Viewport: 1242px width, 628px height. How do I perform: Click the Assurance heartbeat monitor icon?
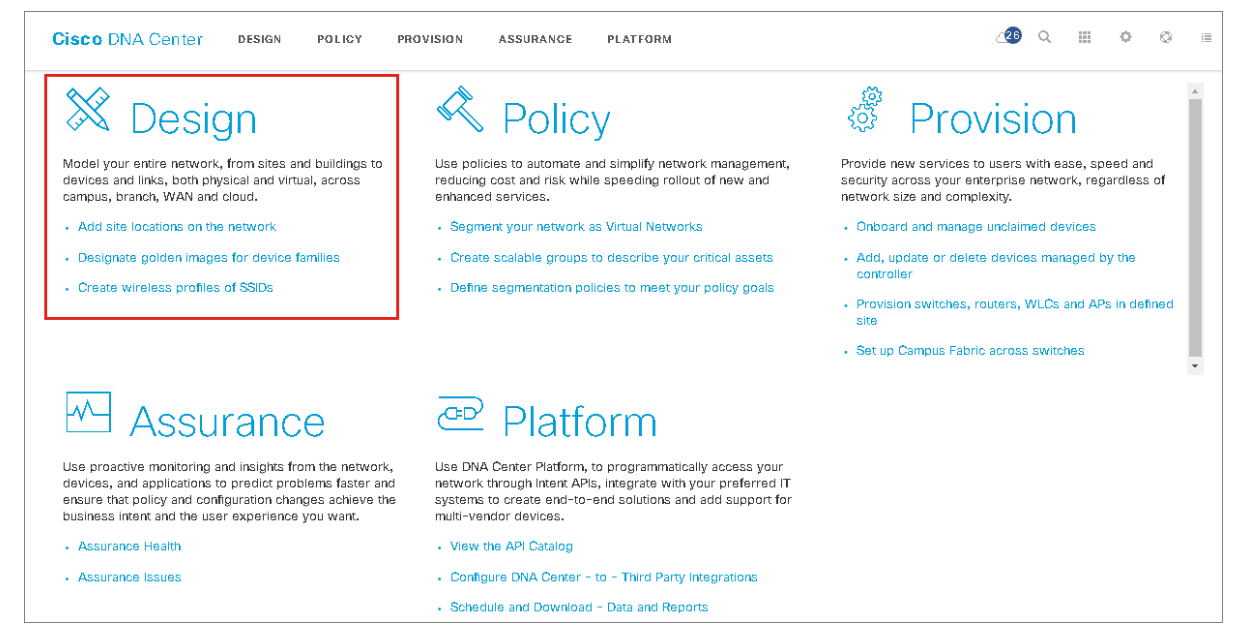click(88, 411)
